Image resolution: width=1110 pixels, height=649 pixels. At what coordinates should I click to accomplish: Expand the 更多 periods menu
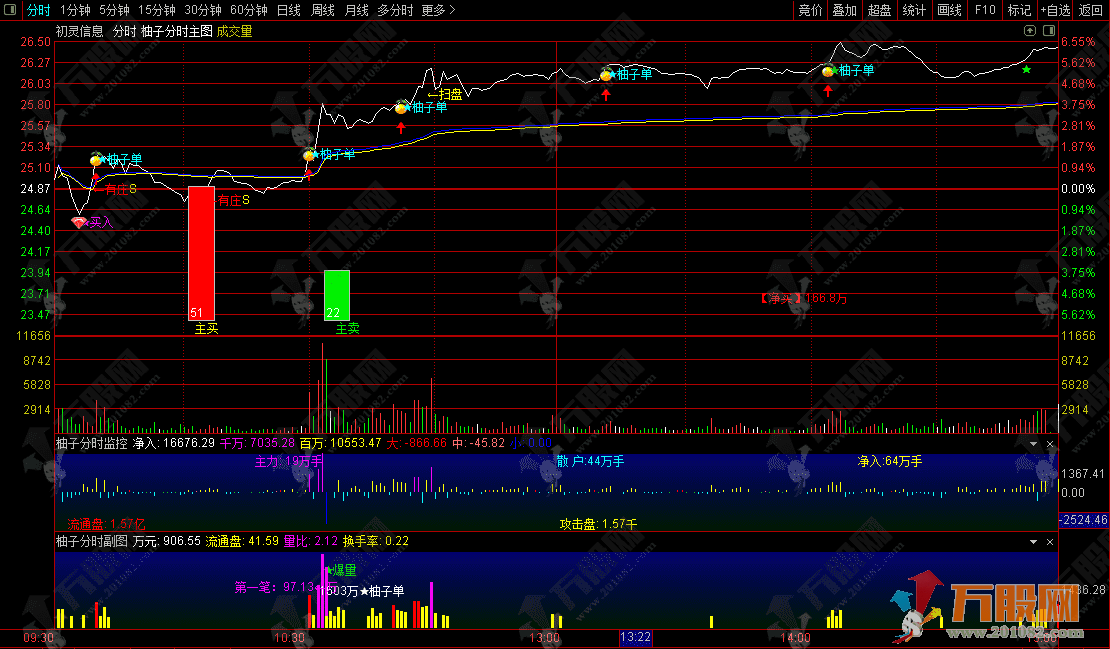pos(438,10)
